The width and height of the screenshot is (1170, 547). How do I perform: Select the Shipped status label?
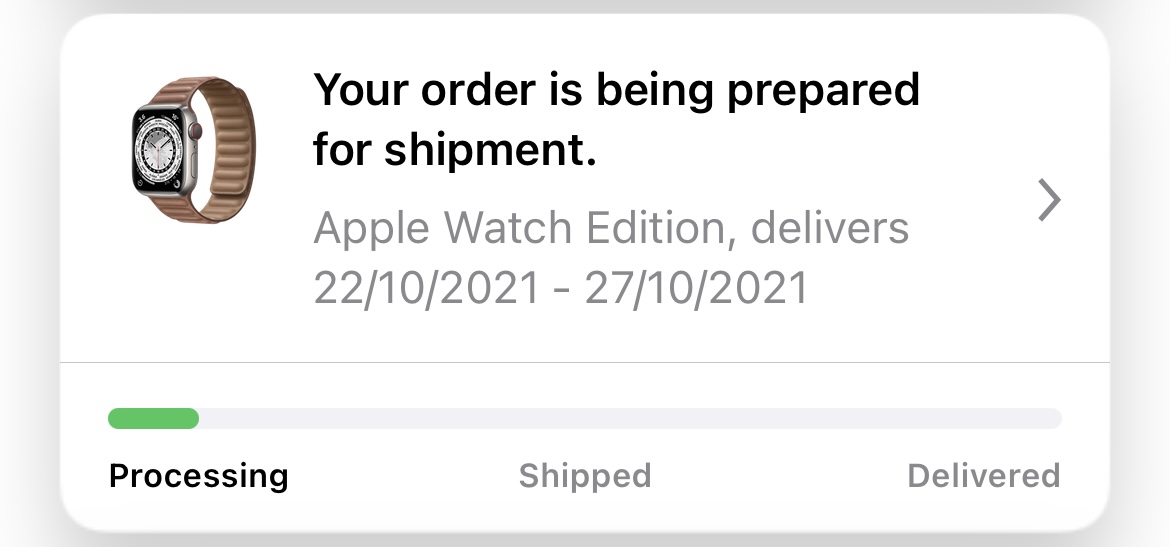tap(584, 475)
